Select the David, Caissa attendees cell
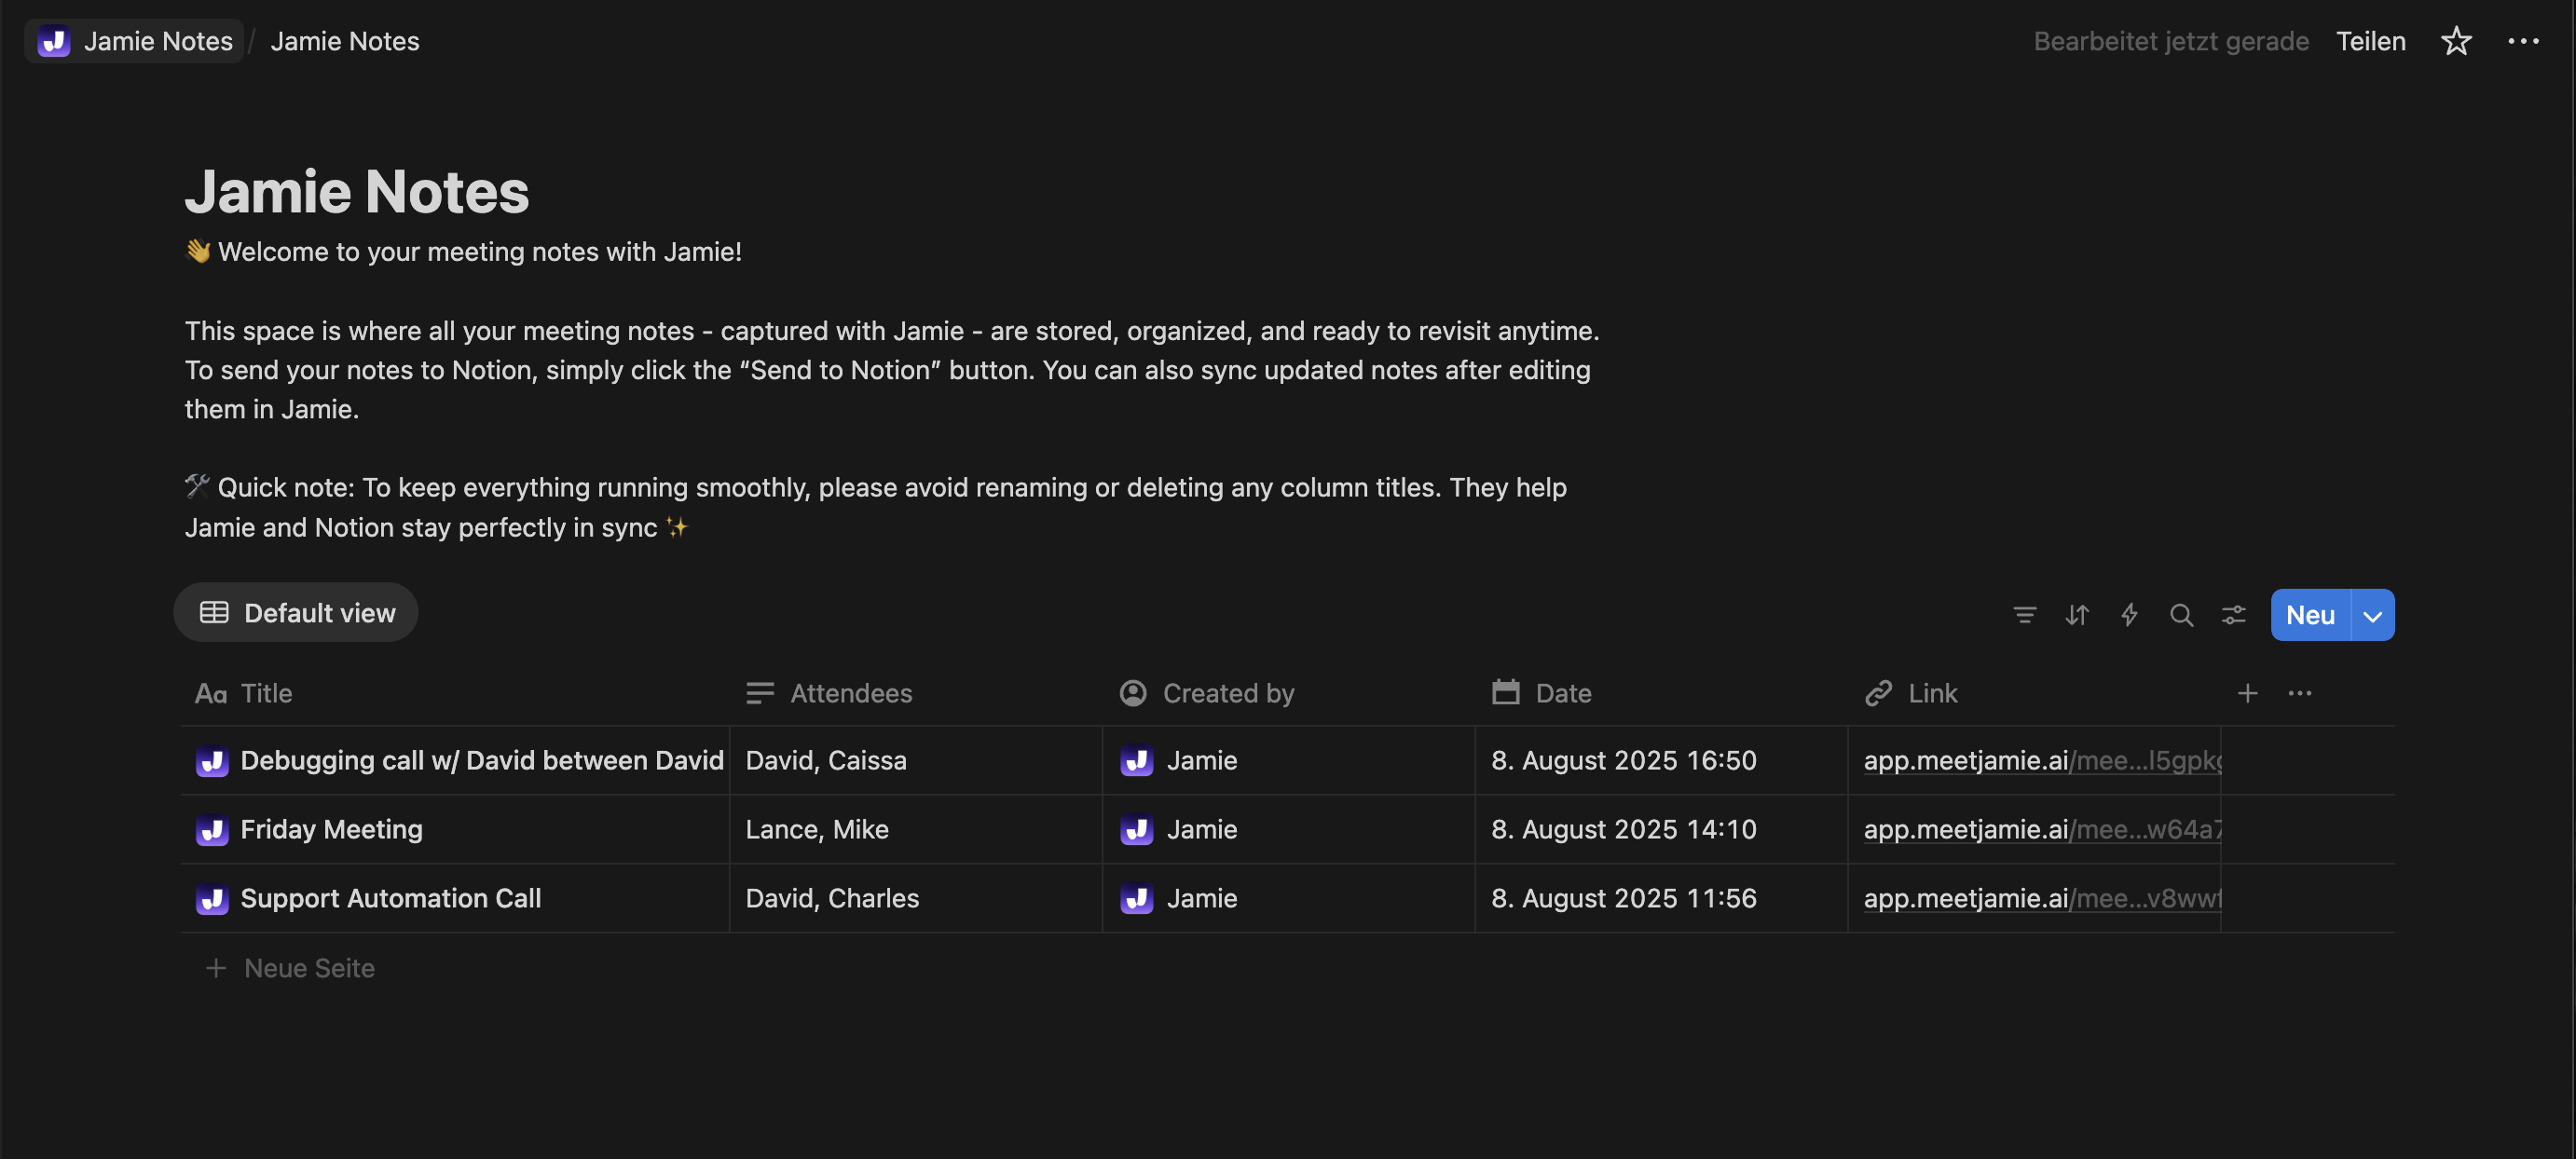 (915, 760)
